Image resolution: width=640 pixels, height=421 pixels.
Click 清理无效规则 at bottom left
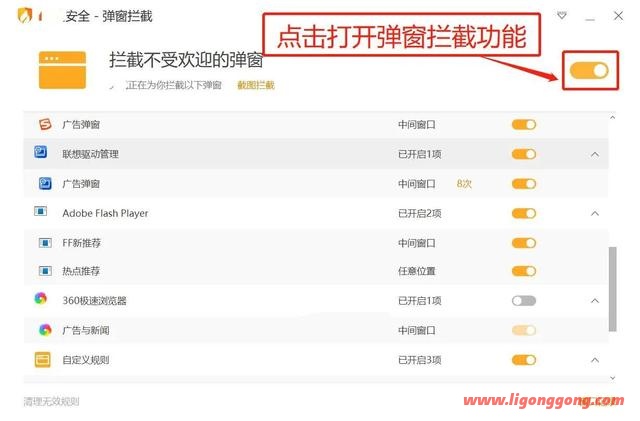point(51,401)
